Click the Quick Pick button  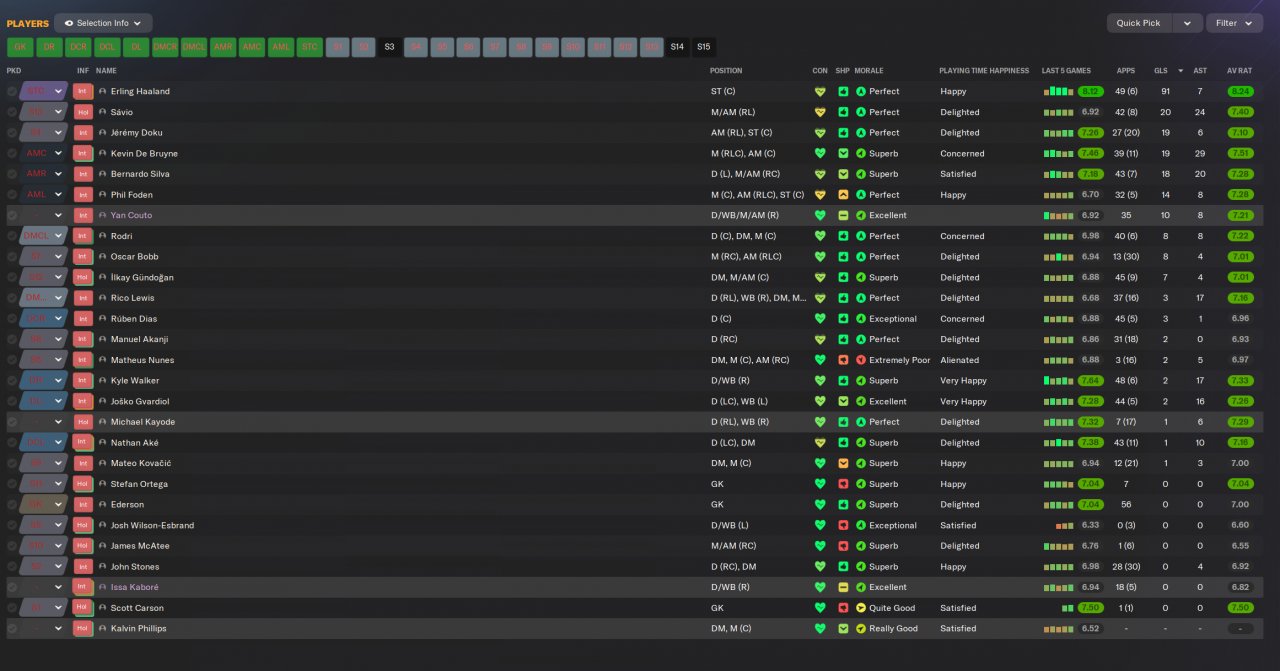pos(1139,23)
